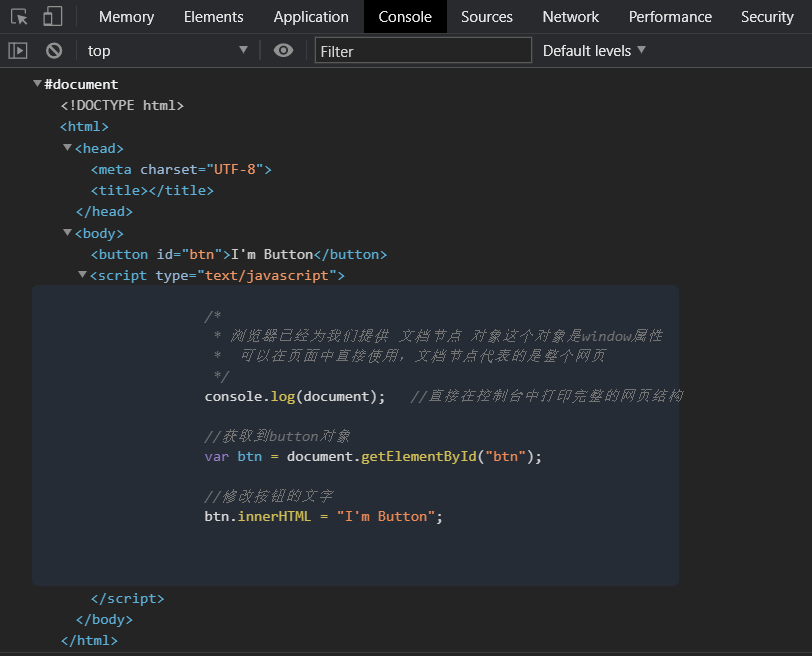Viewport: 812px width, 656px height.
Task: Select the meta charset="UTF-8" line
Action: pyautogui.click(x=181, y=169)
